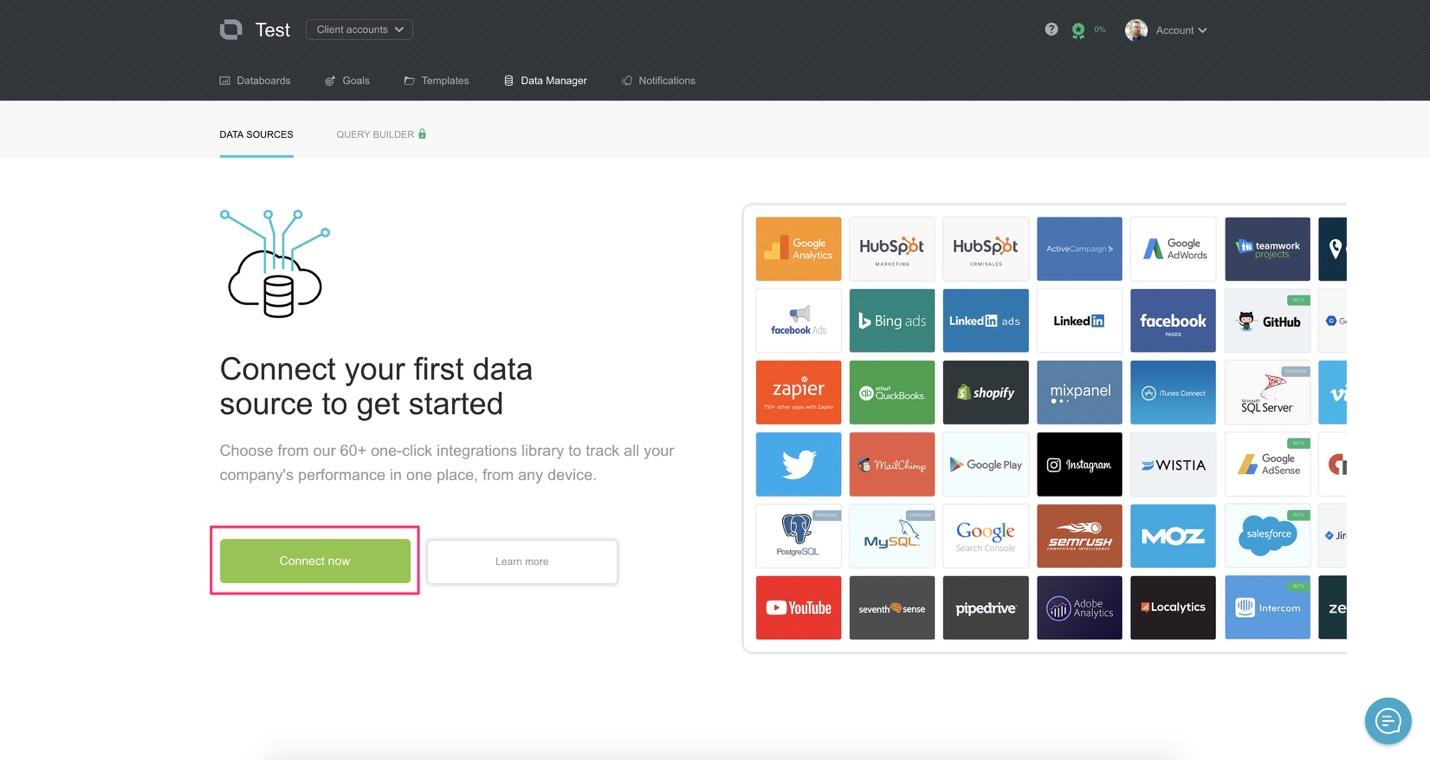Select the HubSpot Marketing tile
This screenshot has width=1430, height=760.
(892, 249)
